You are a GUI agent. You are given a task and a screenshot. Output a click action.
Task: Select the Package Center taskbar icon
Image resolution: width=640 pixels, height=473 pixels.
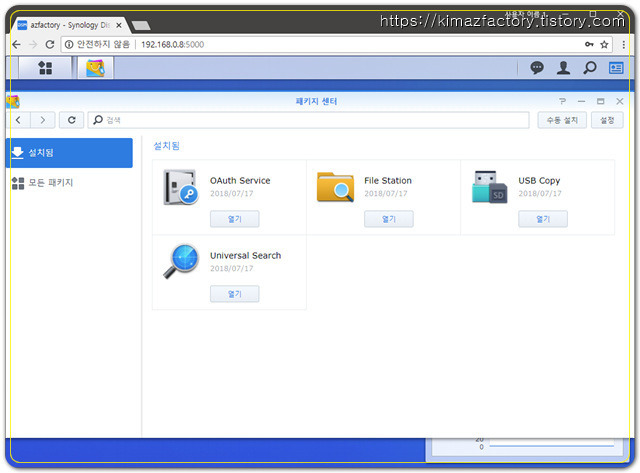pos(95,68)
